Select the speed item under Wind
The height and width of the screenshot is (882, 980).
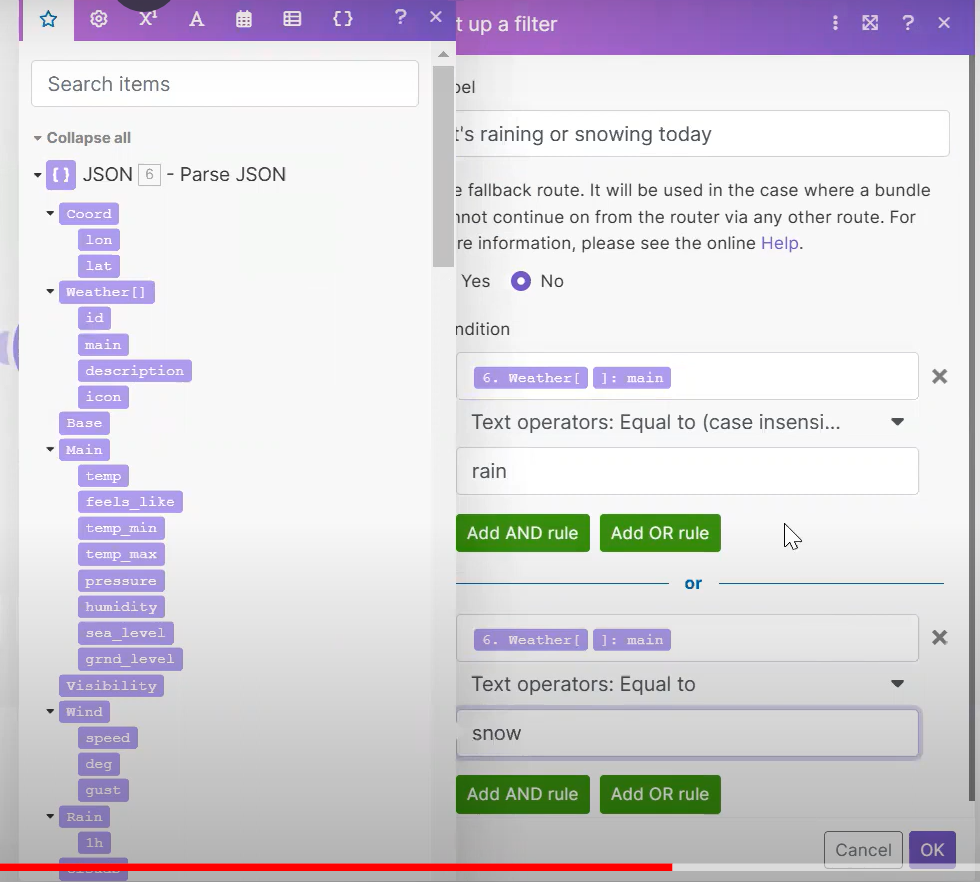click(108, 738)
